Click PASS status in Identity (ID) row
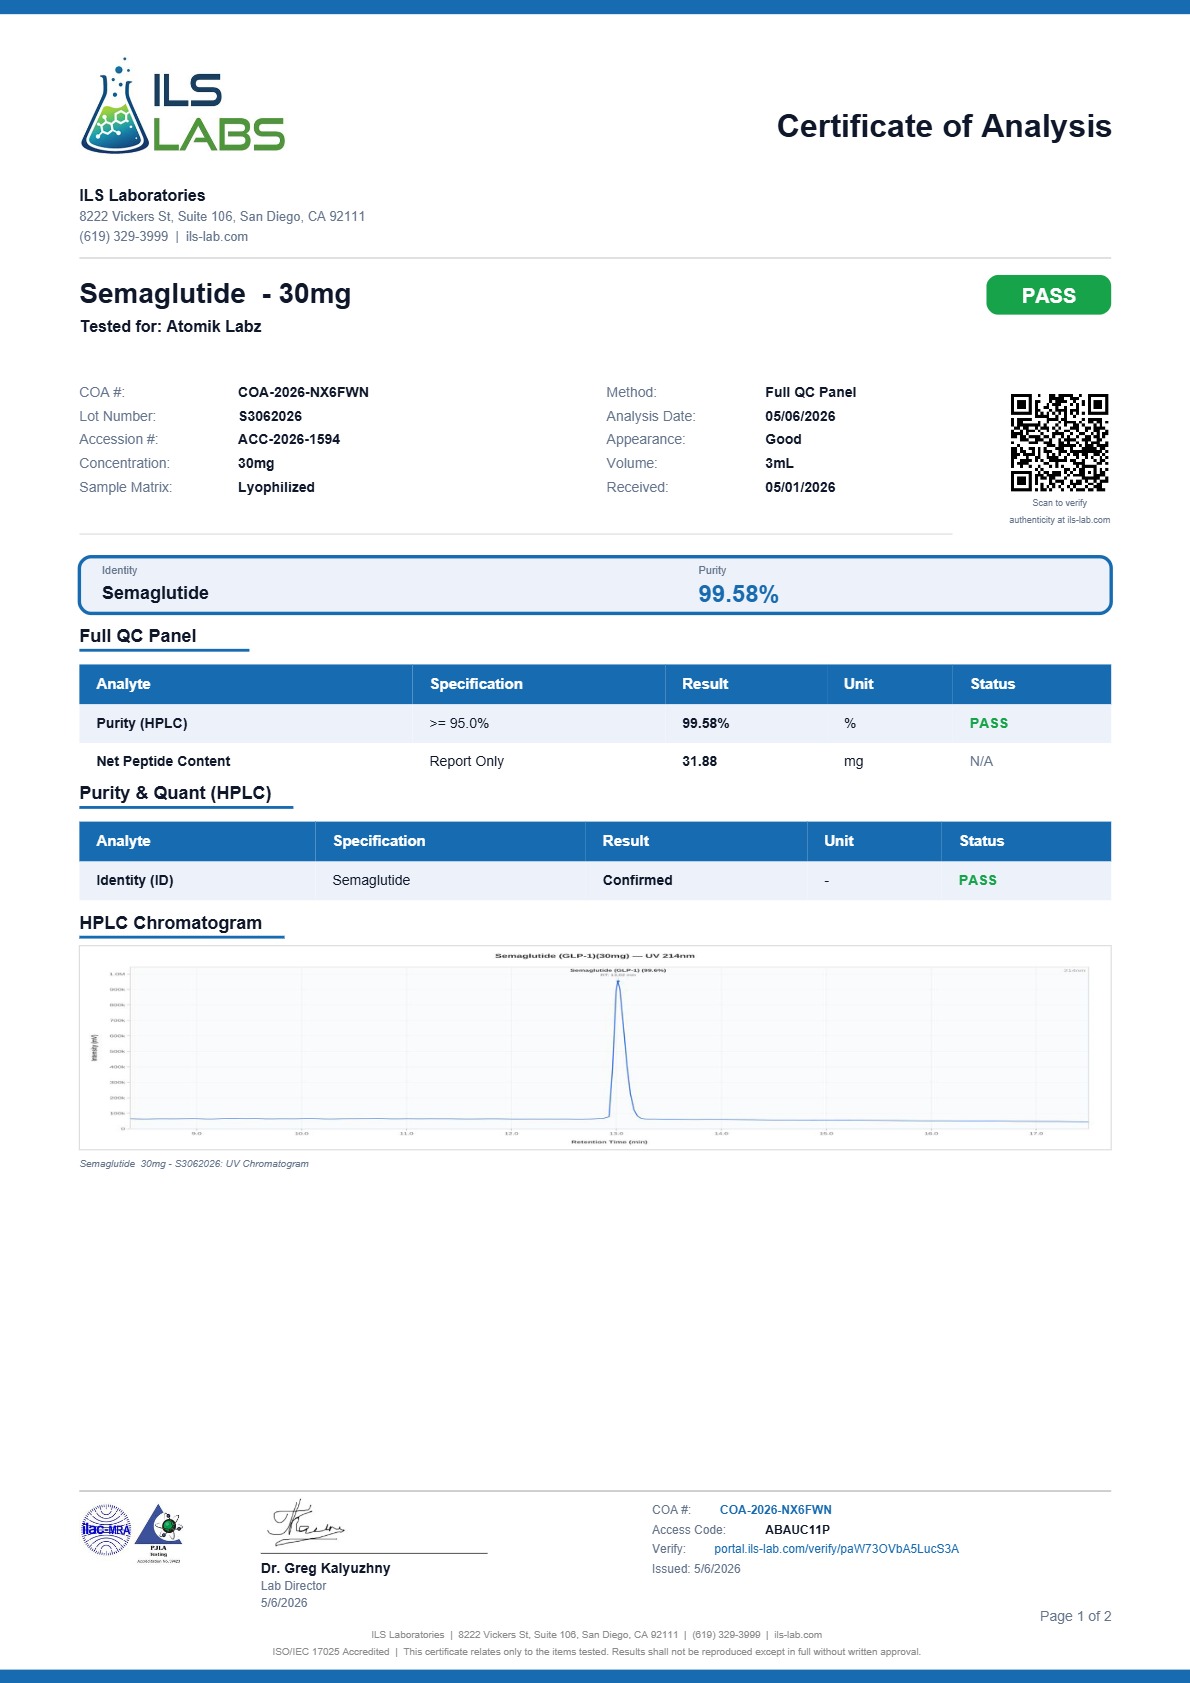This screenshot has height=1683, width=1190. pyautogui.click(x=977, y=880)
